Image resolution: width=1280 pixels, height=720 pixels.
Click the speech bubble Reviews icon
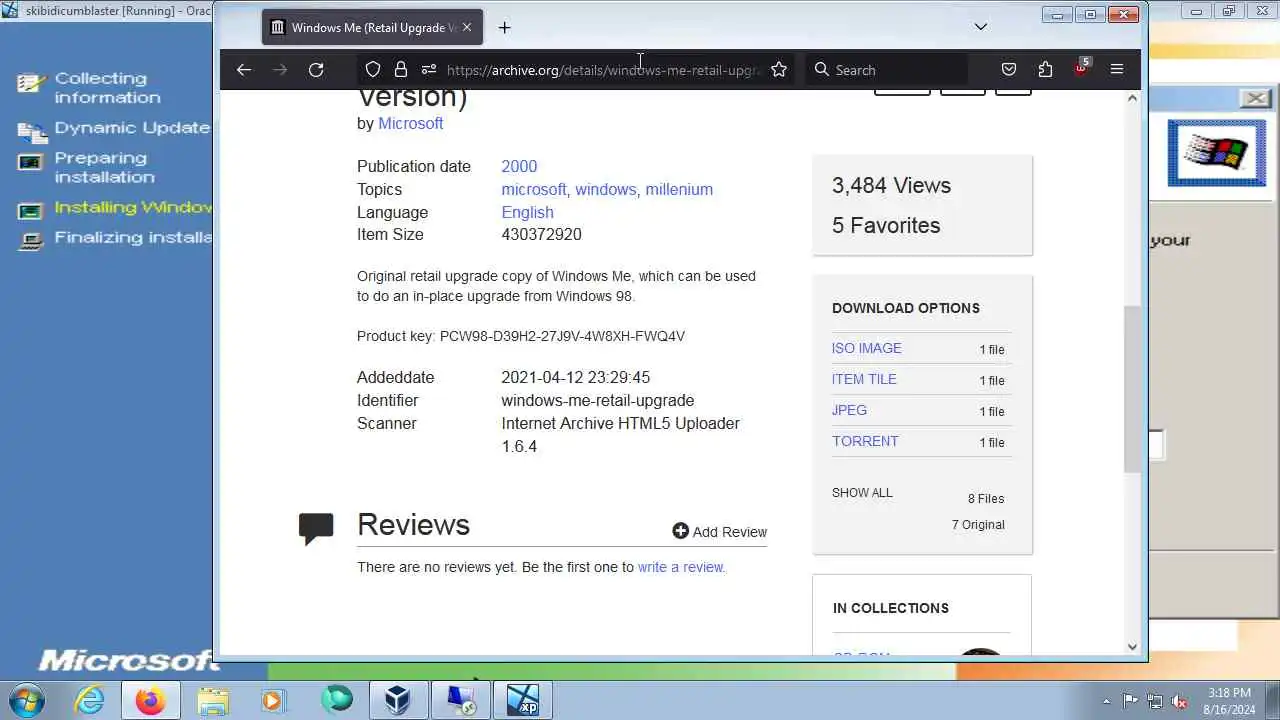[x=316, y=528]
